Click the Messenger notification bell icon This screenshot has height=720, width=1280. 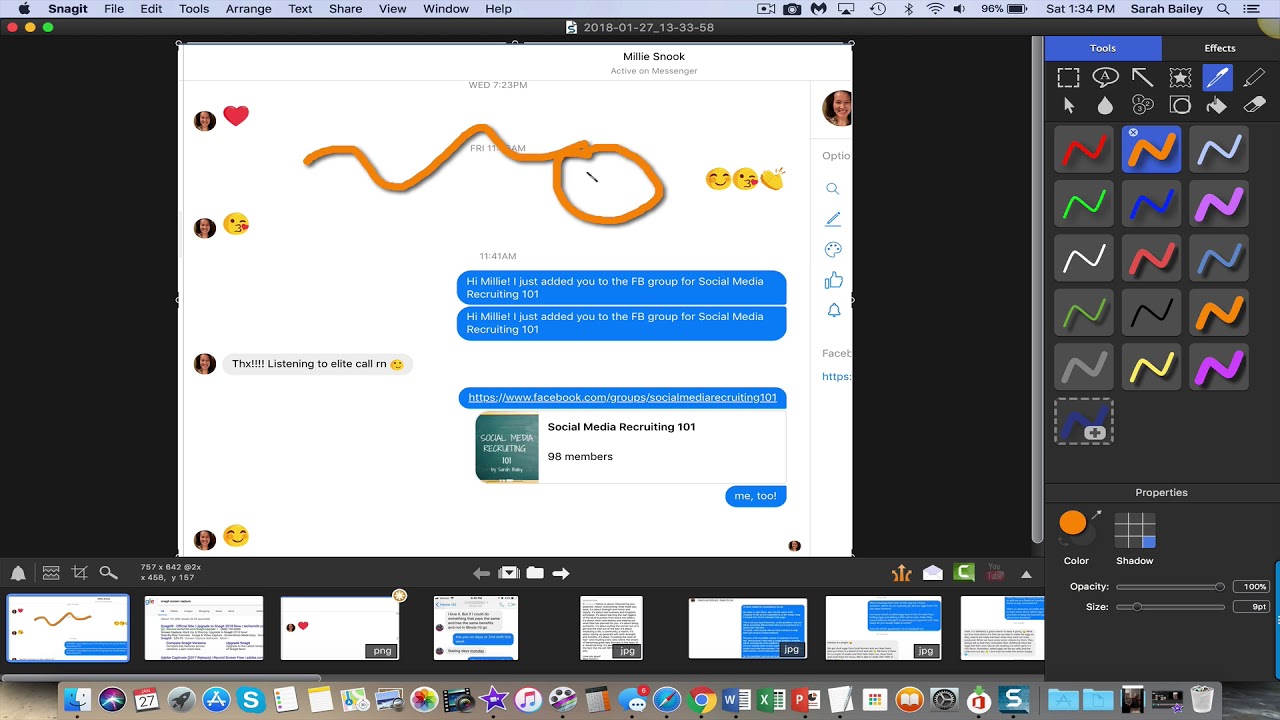click(x=833, y=311)
